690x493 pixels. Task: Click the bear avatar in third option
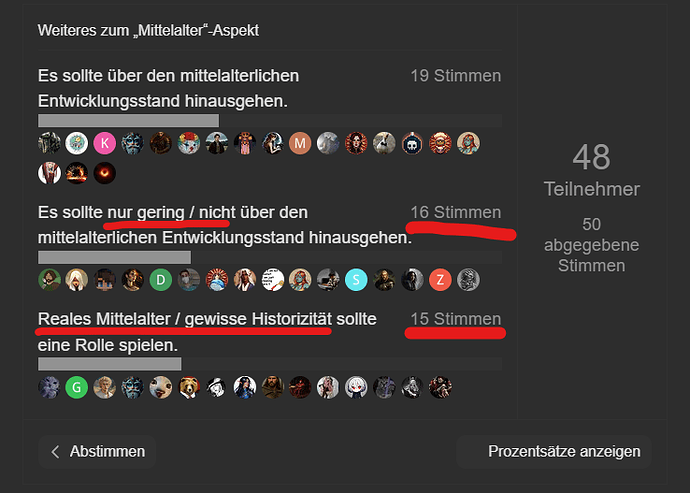(189, 387)
